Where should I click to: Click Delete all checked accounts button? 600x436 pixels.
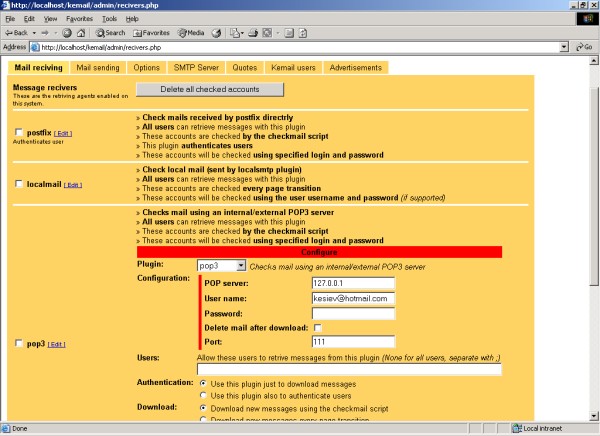(x=210, y=89)
